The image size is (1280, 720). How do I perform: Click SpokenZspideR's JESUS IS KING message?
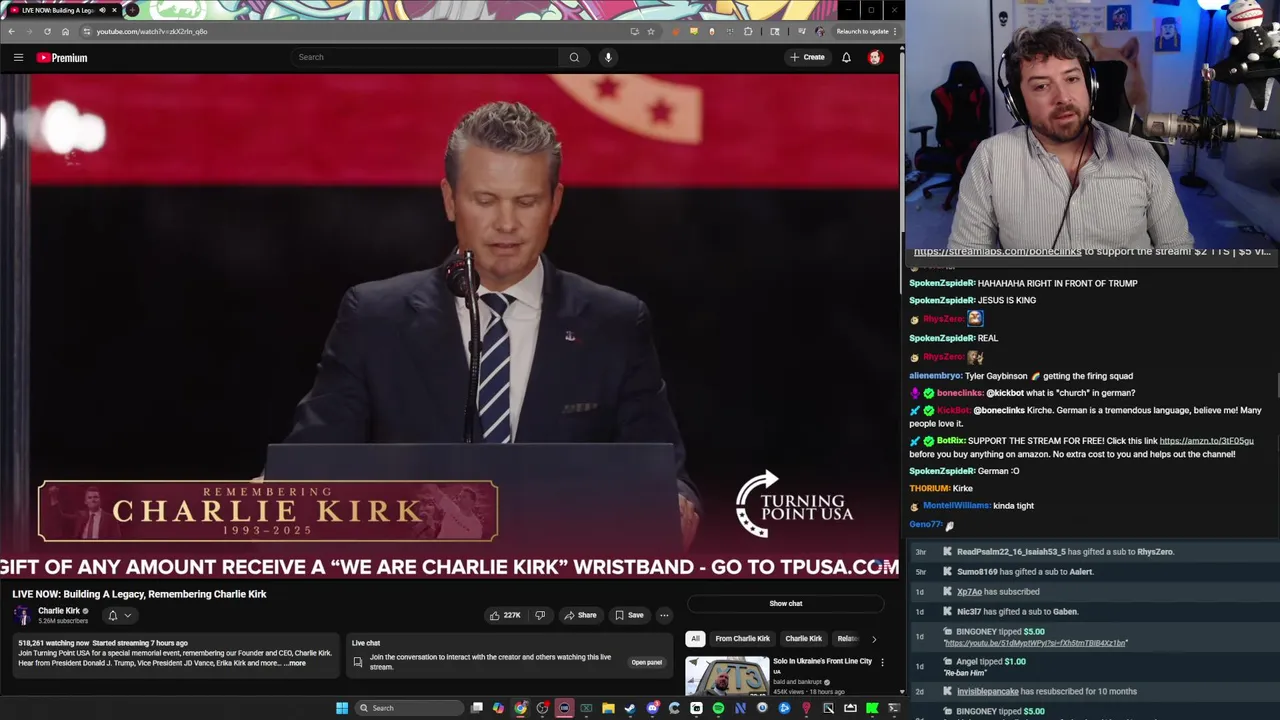(x=972, y=300)
